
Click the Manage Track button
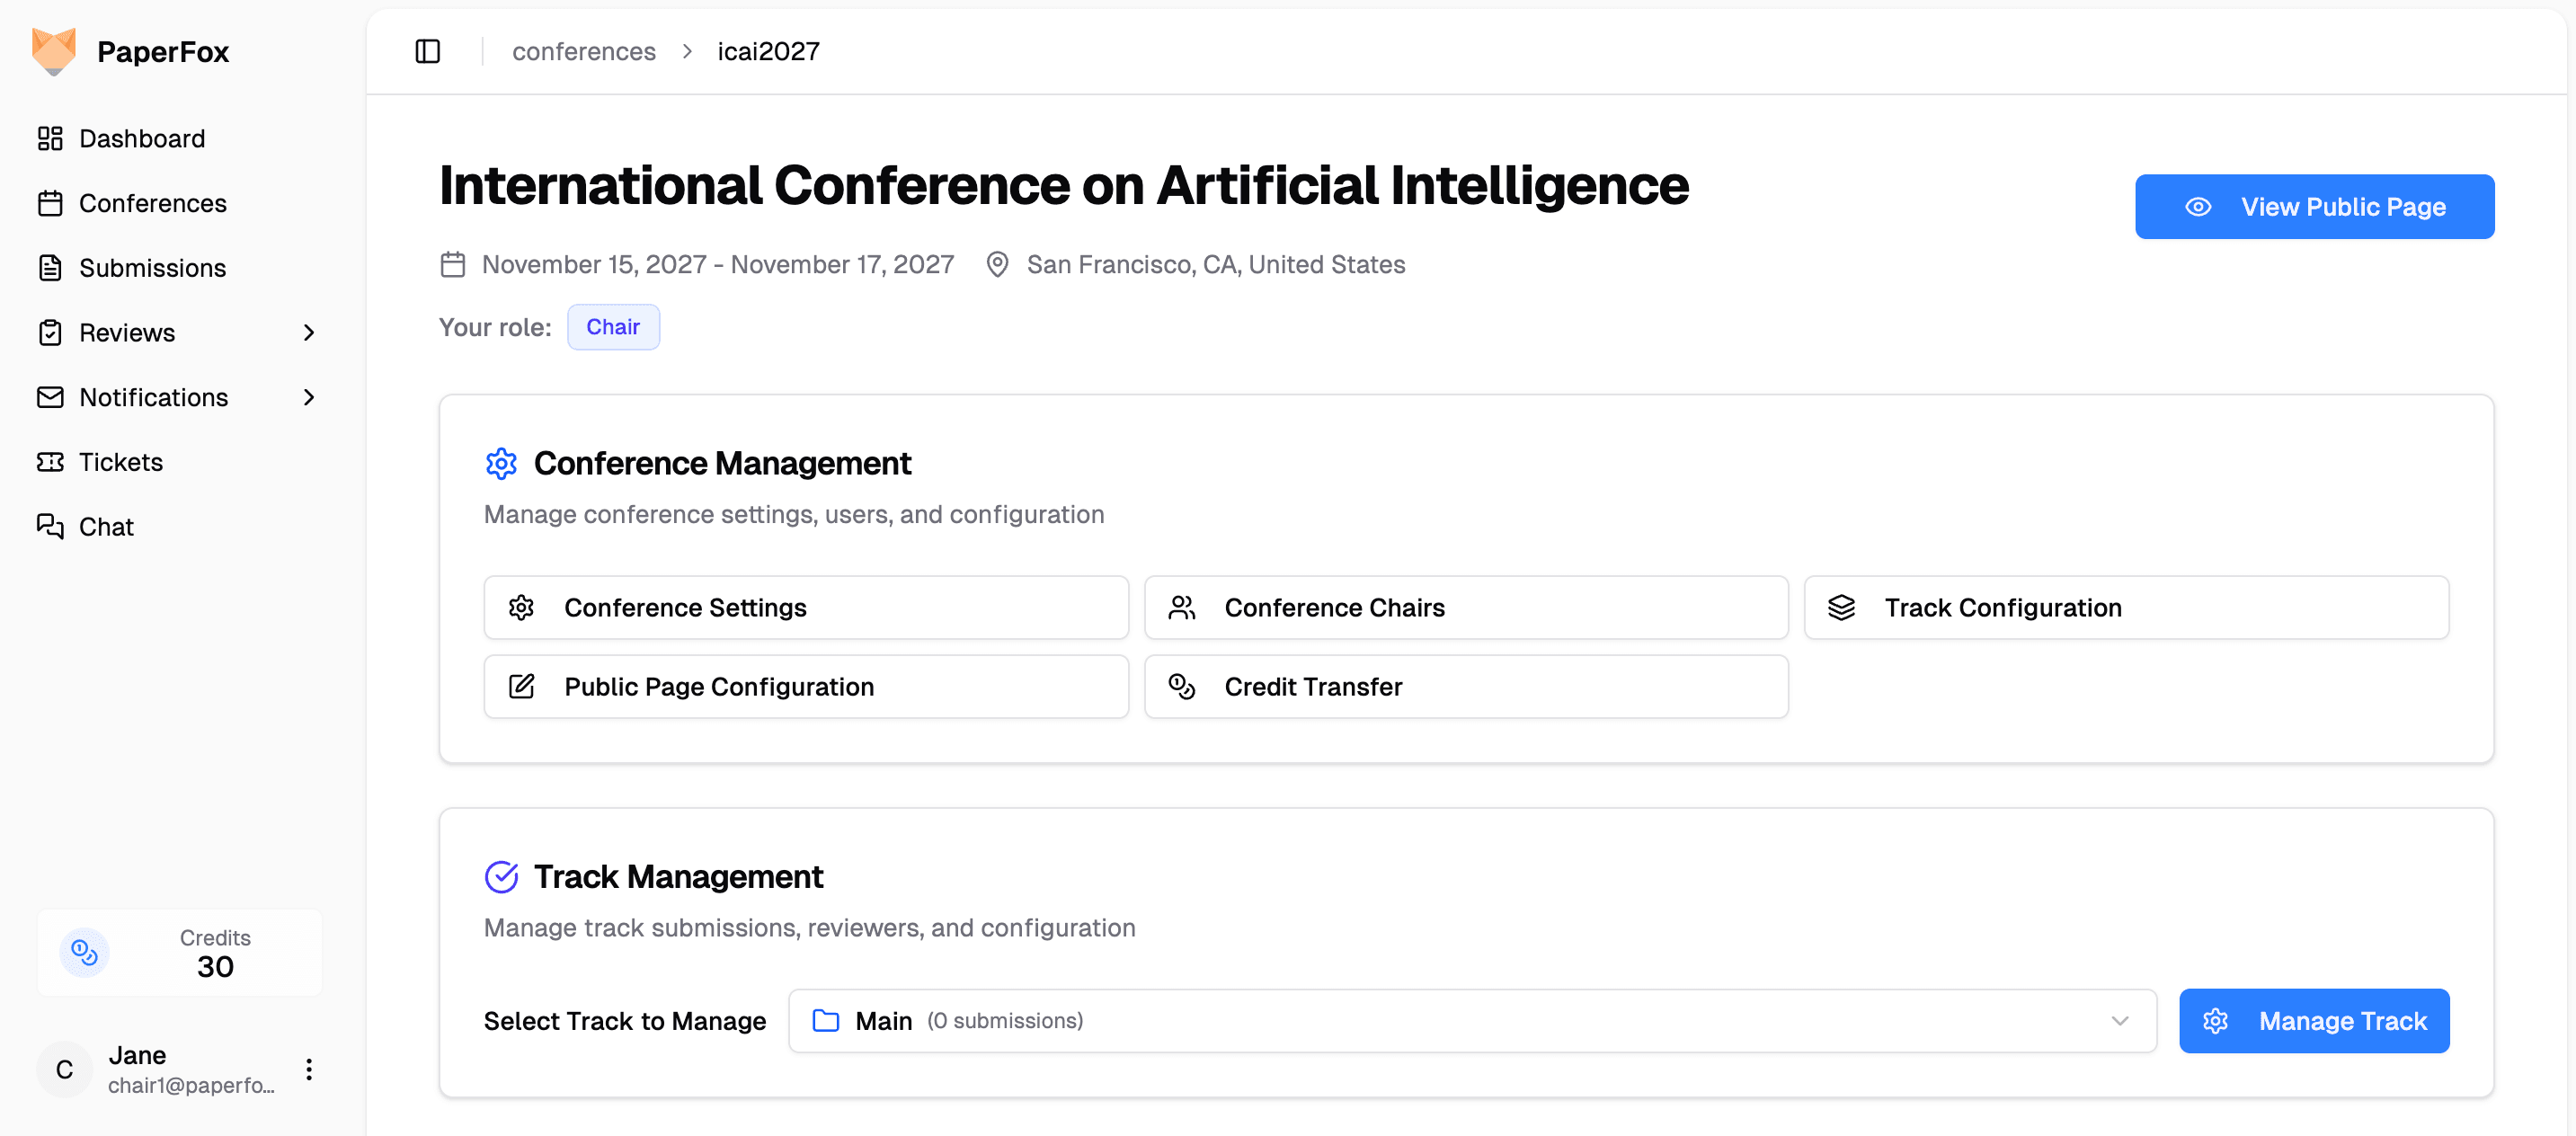click(2313, 1020)
